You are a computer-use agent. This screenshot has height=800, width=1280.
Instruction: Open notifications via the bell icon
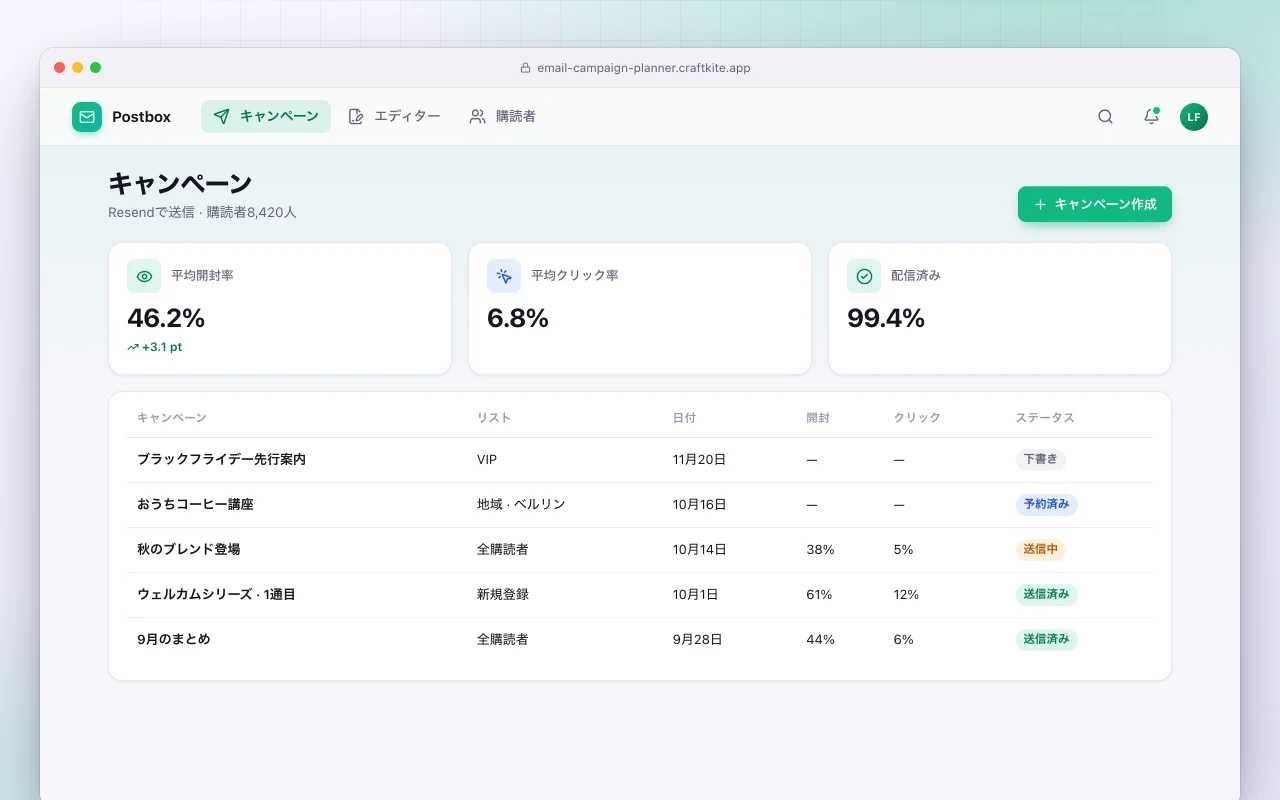1151,117
